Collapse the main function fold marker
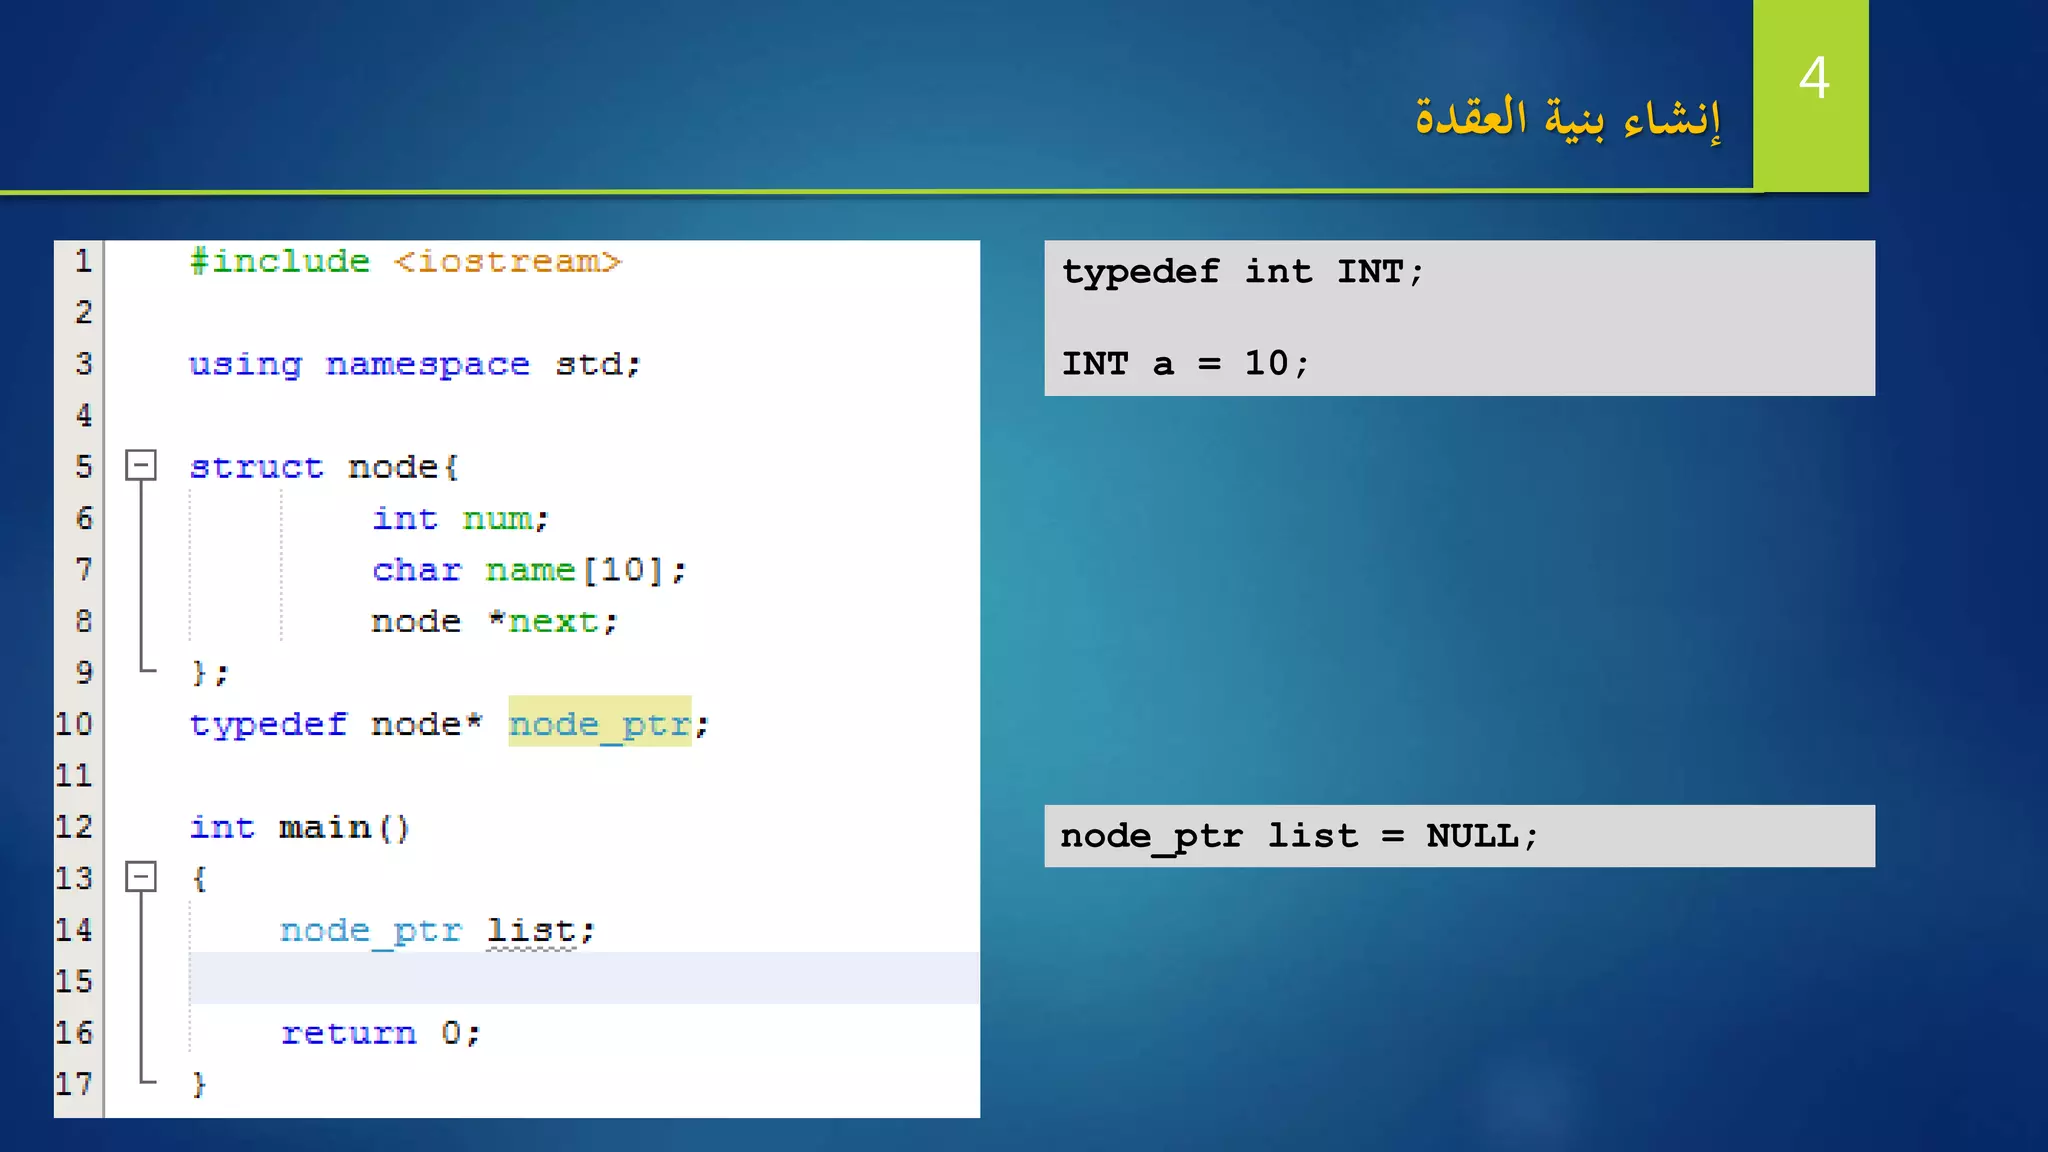The image size is (2048, 1152). pyautogui.click(x=141, y=877)
